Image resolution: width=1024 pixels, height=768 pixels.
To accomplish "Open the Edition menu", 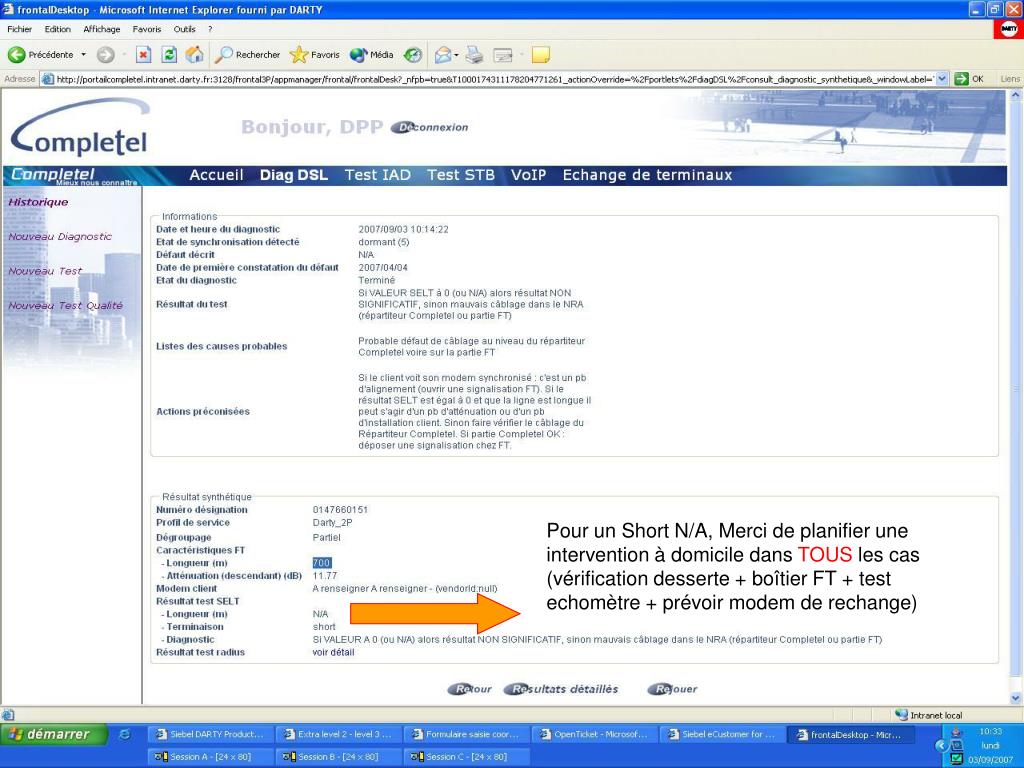I will click(x=57, y=29).
